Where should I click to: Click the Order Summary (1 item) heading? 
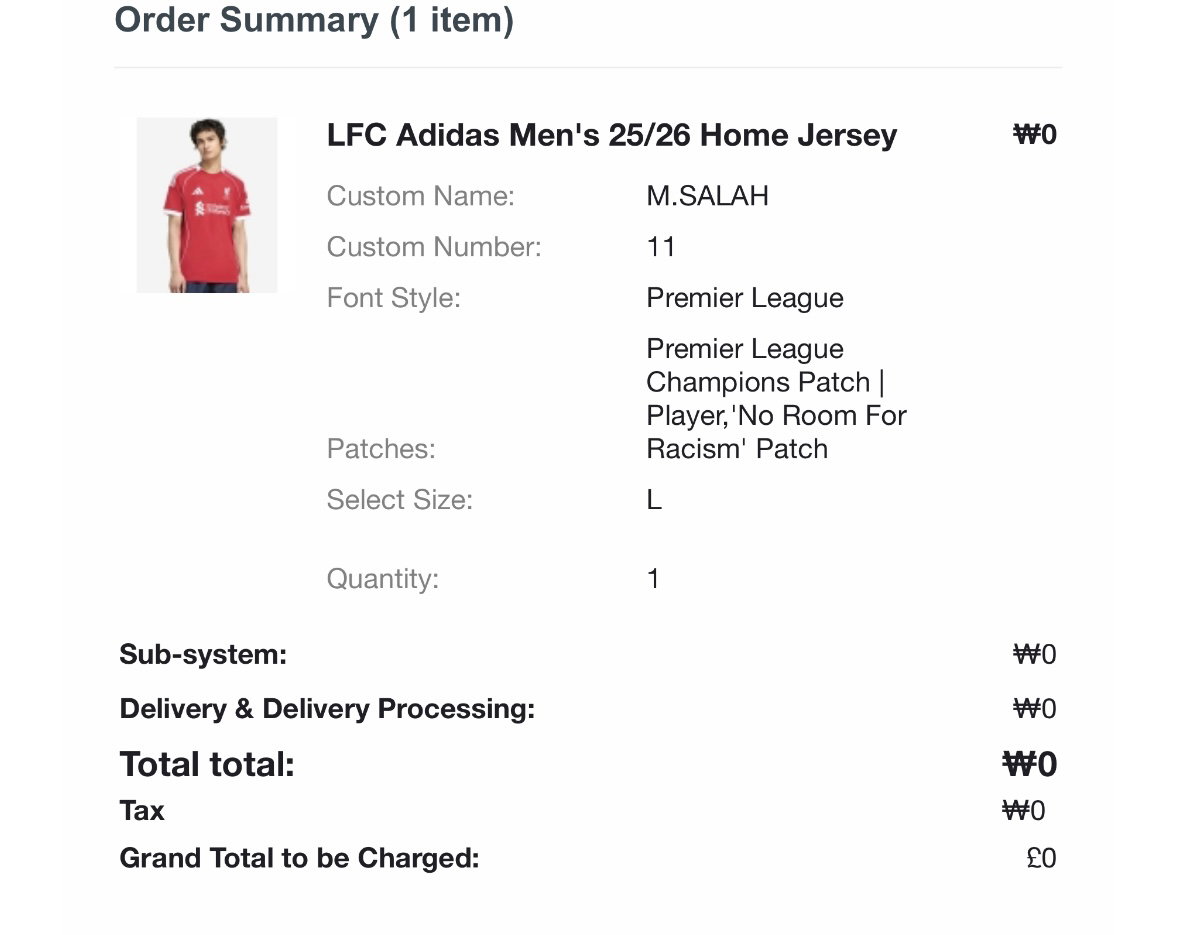coord(314,20)
